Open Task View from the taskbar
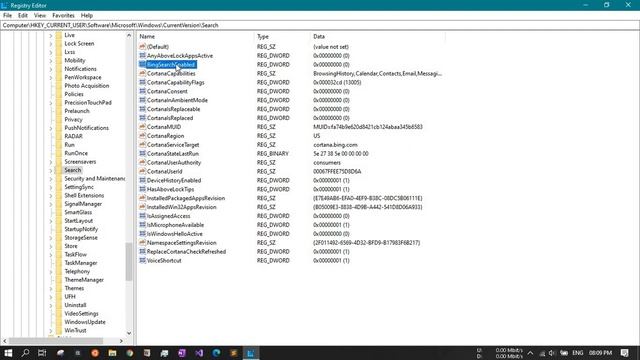This screenshot has width=640, height=360. (x=42, y=353)
